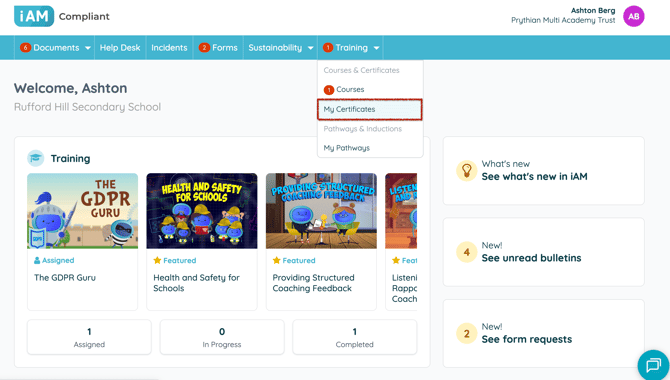Click Providing Structured Coaching Feedback title
This screenshot has height=380, width=670.
(x=313, y=283)
